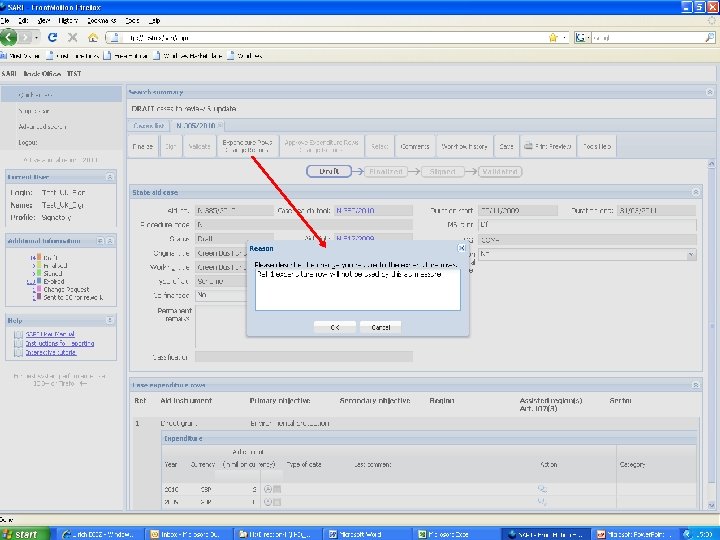This screenshot has width=720, height=540.
Task: Collapse the Search summary panel
Action: [709, 92]
